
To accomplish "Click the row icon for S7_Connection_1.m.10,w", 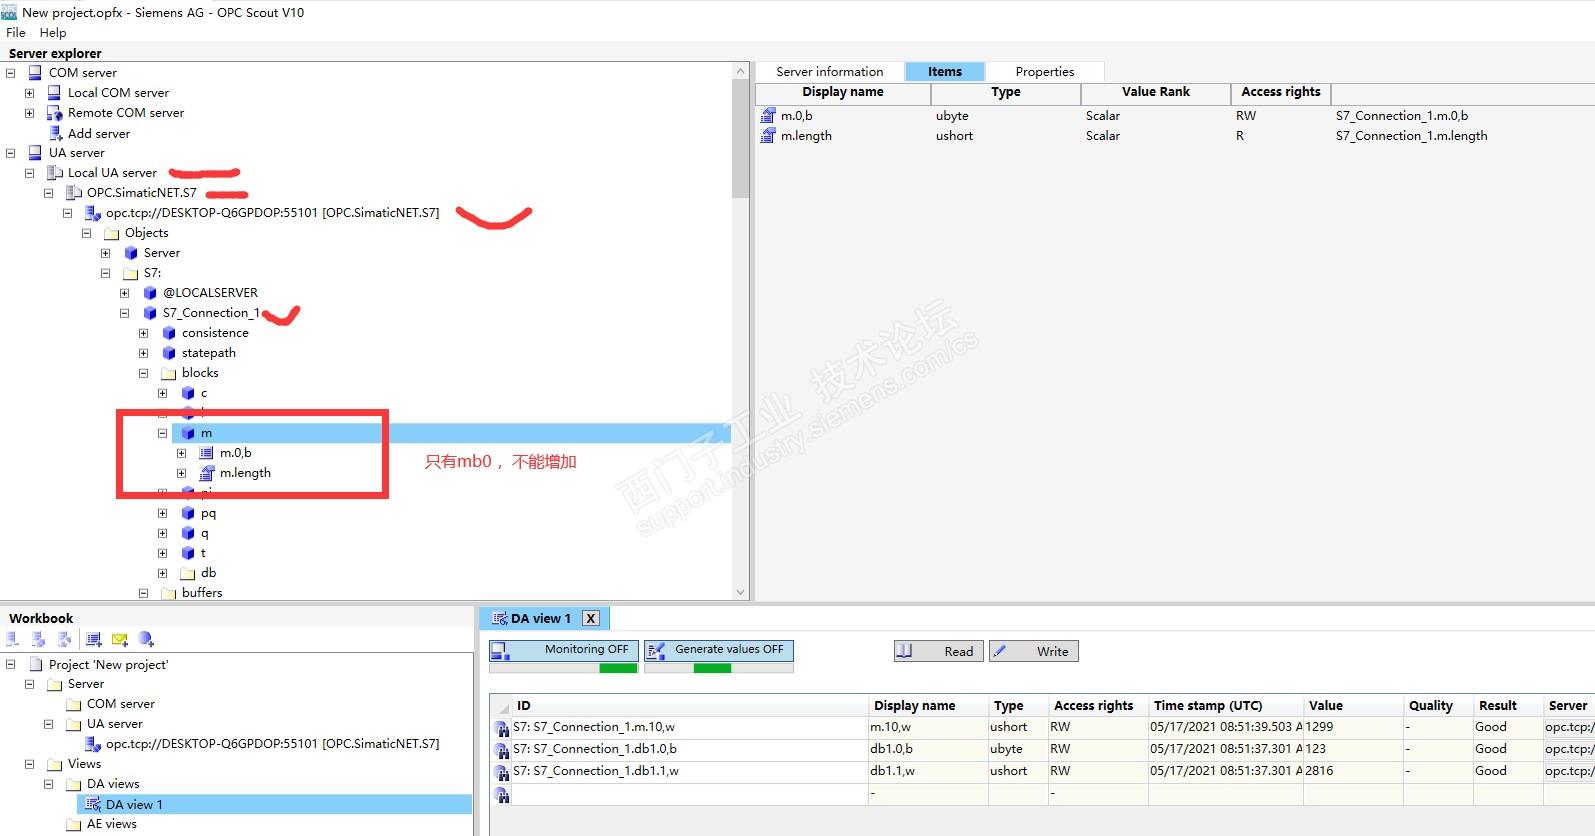I will pos(502,728).
